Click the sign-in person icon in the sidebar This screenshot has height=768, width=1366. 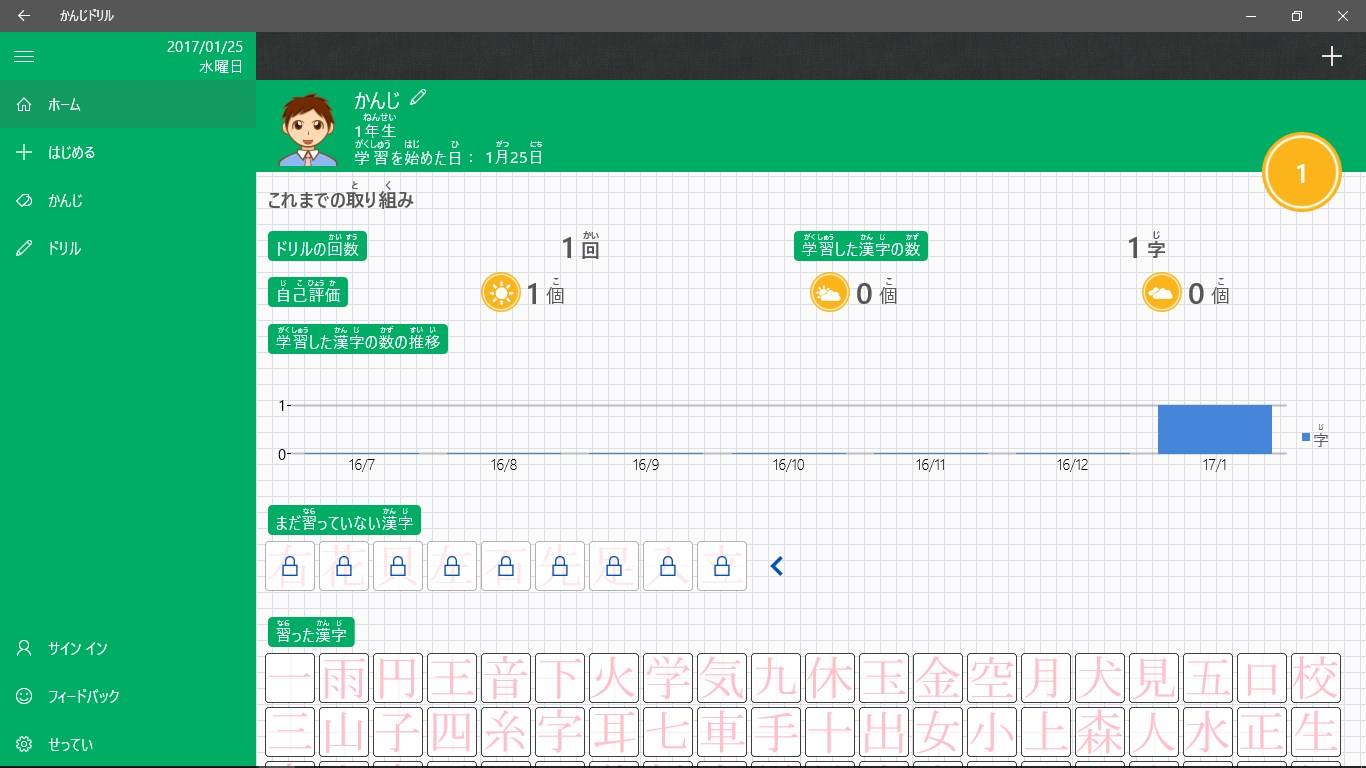tap(22, 648)
